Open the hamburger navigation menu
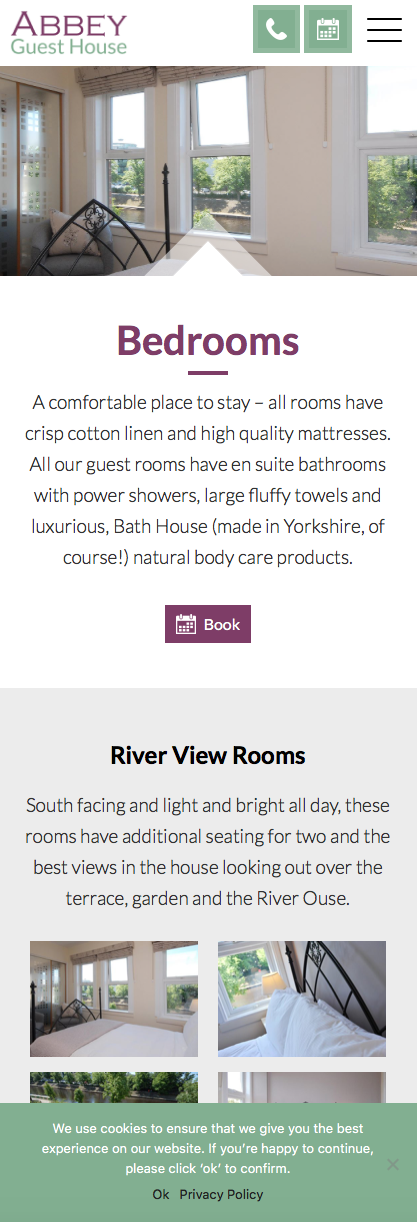This screenshot has width=417, height=1222. [384, 30]
